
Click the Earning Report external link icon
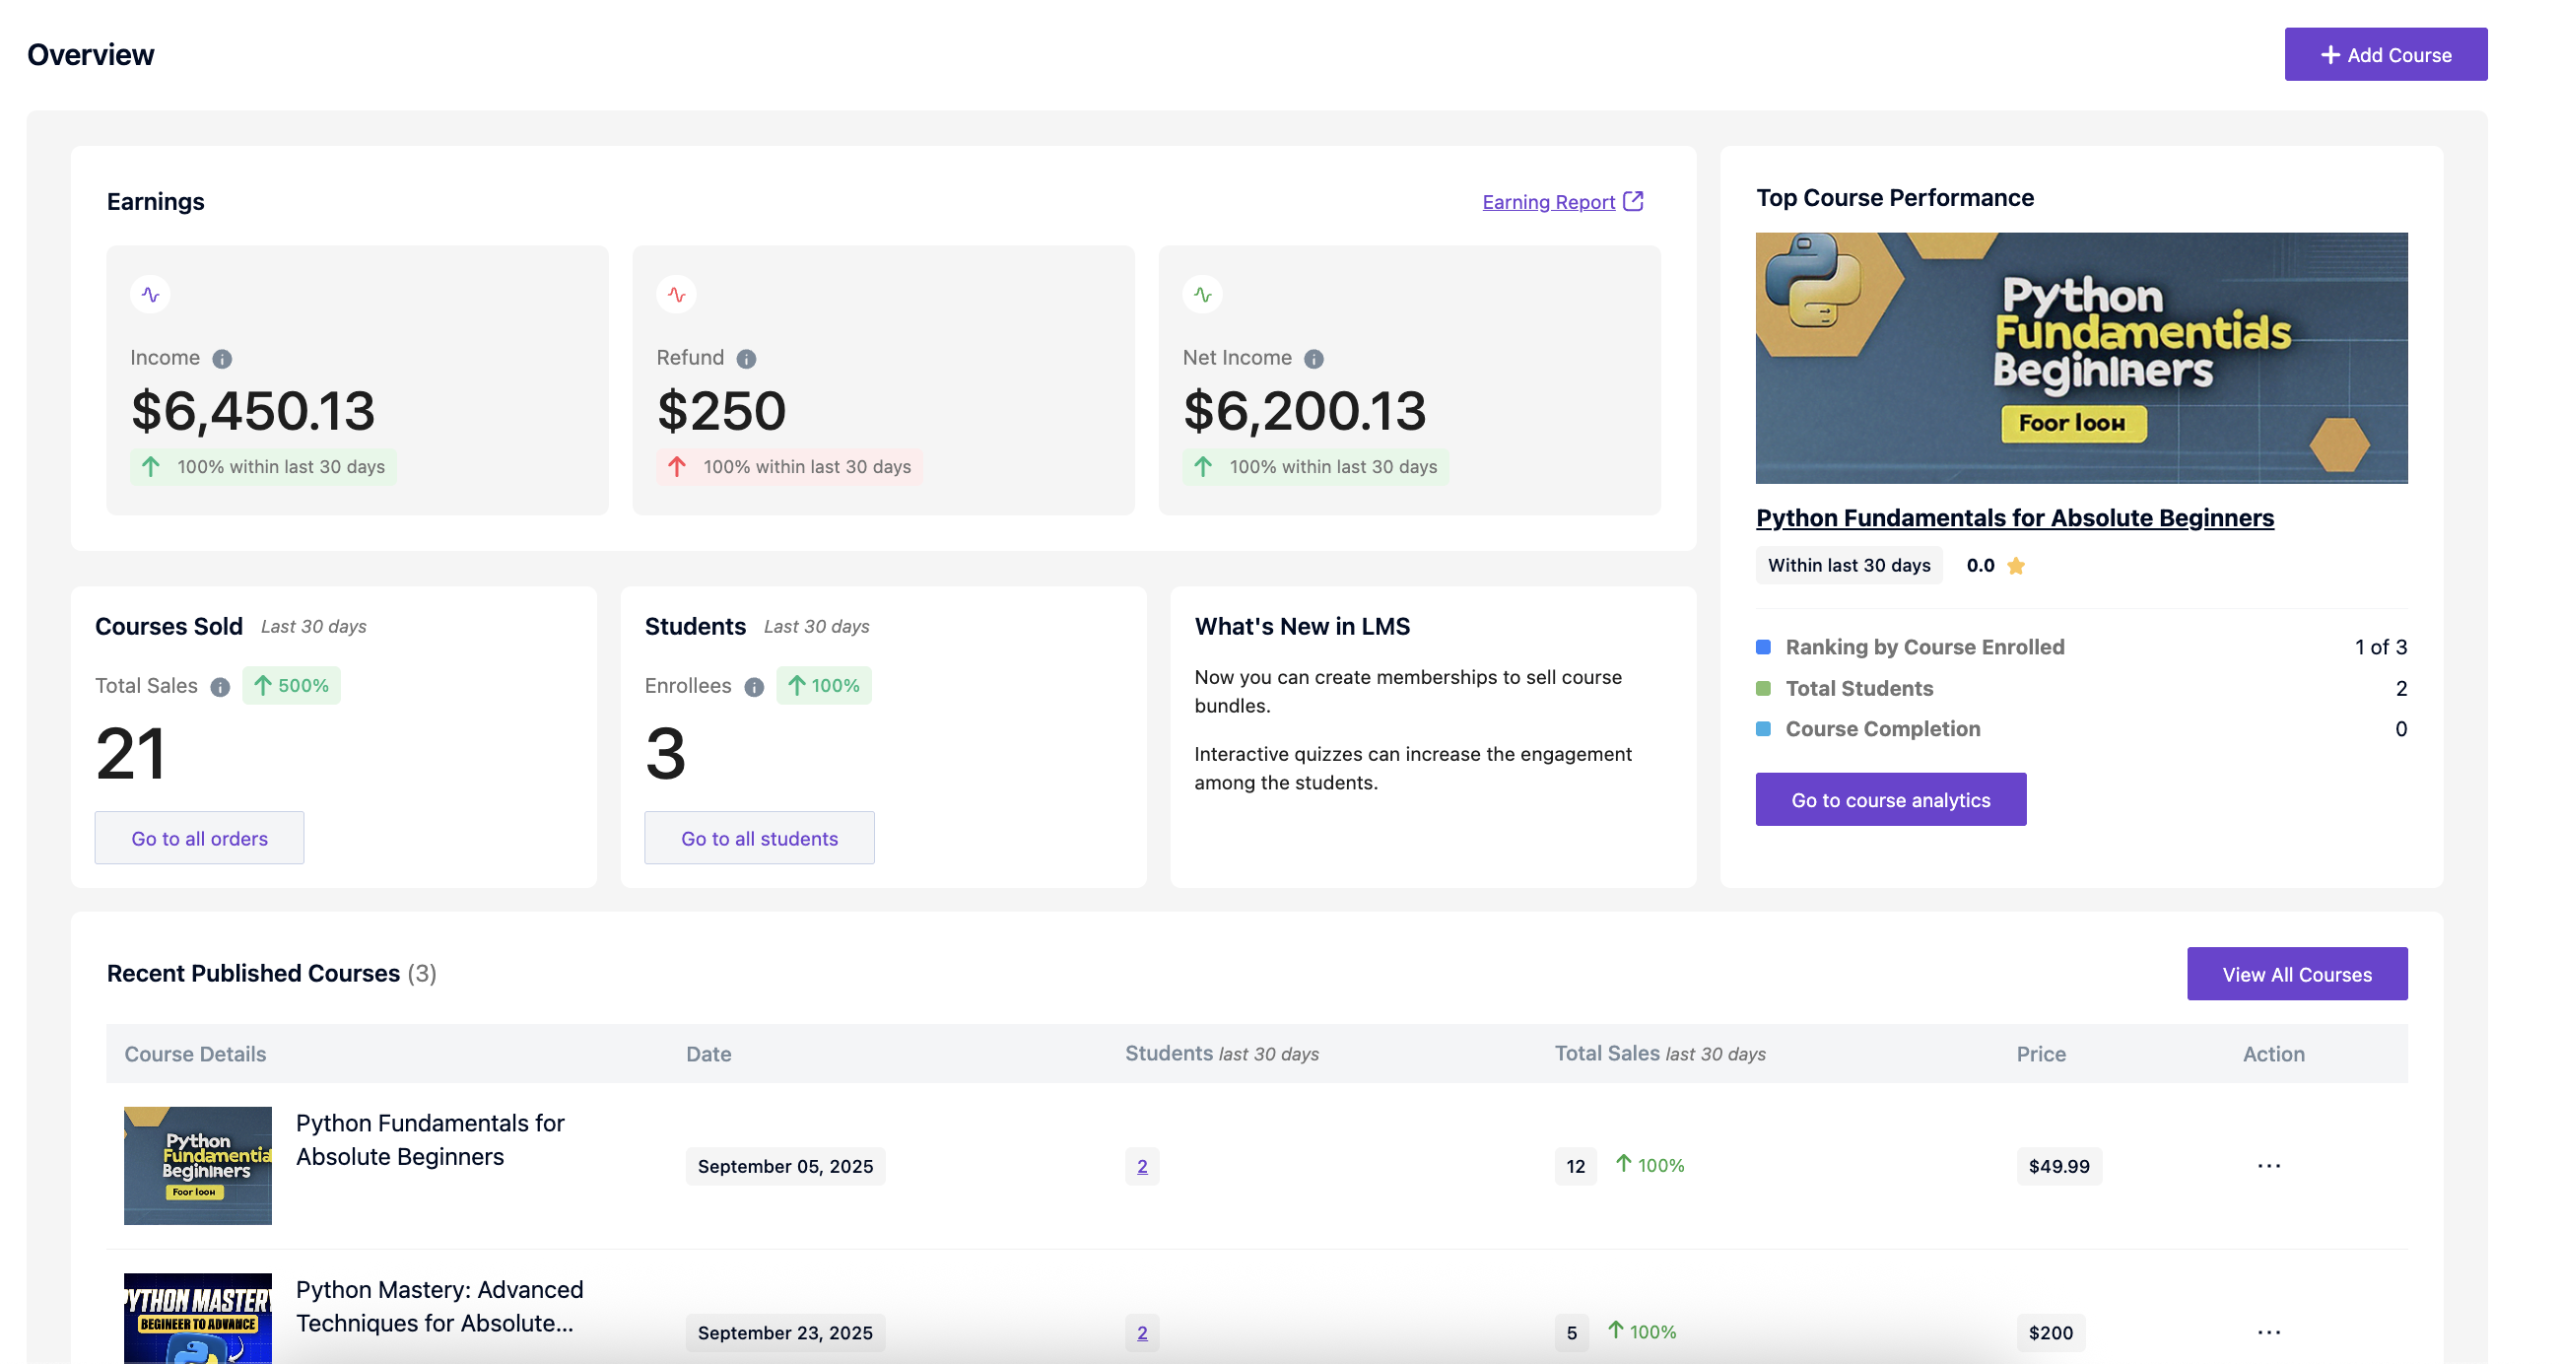[1633, 202]
